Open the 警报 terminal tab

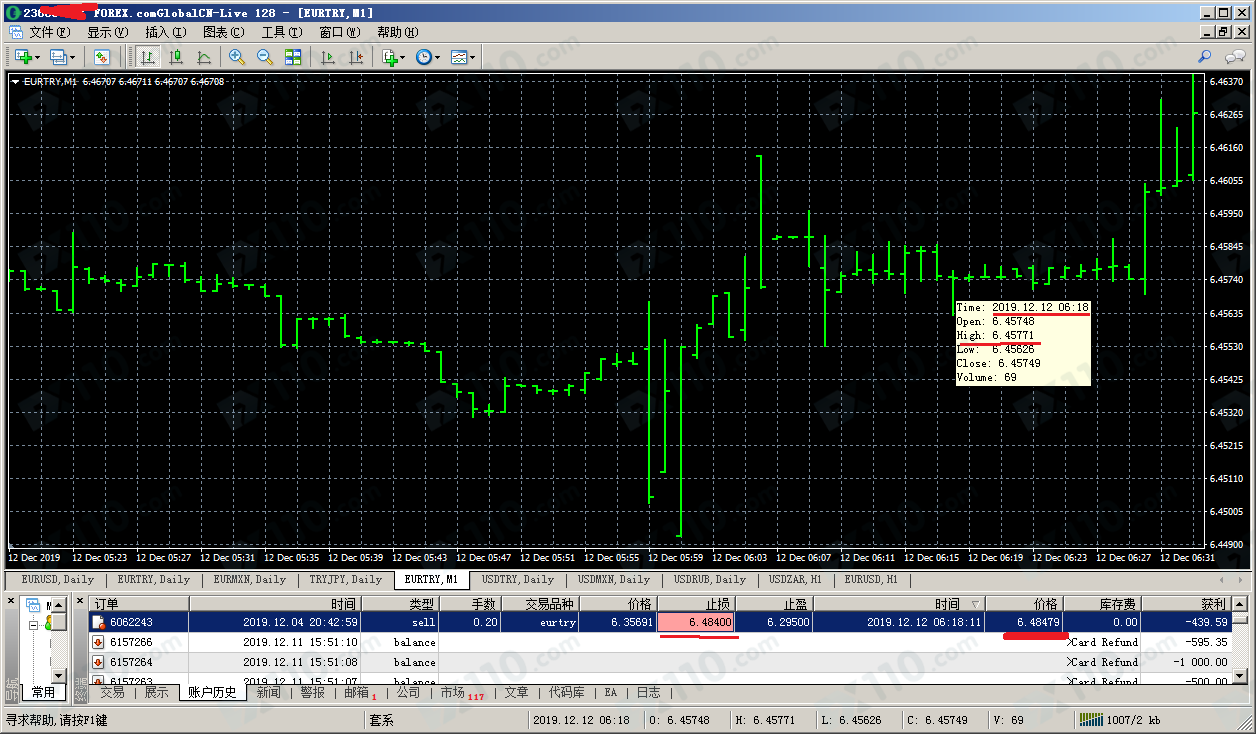(312, 692)
